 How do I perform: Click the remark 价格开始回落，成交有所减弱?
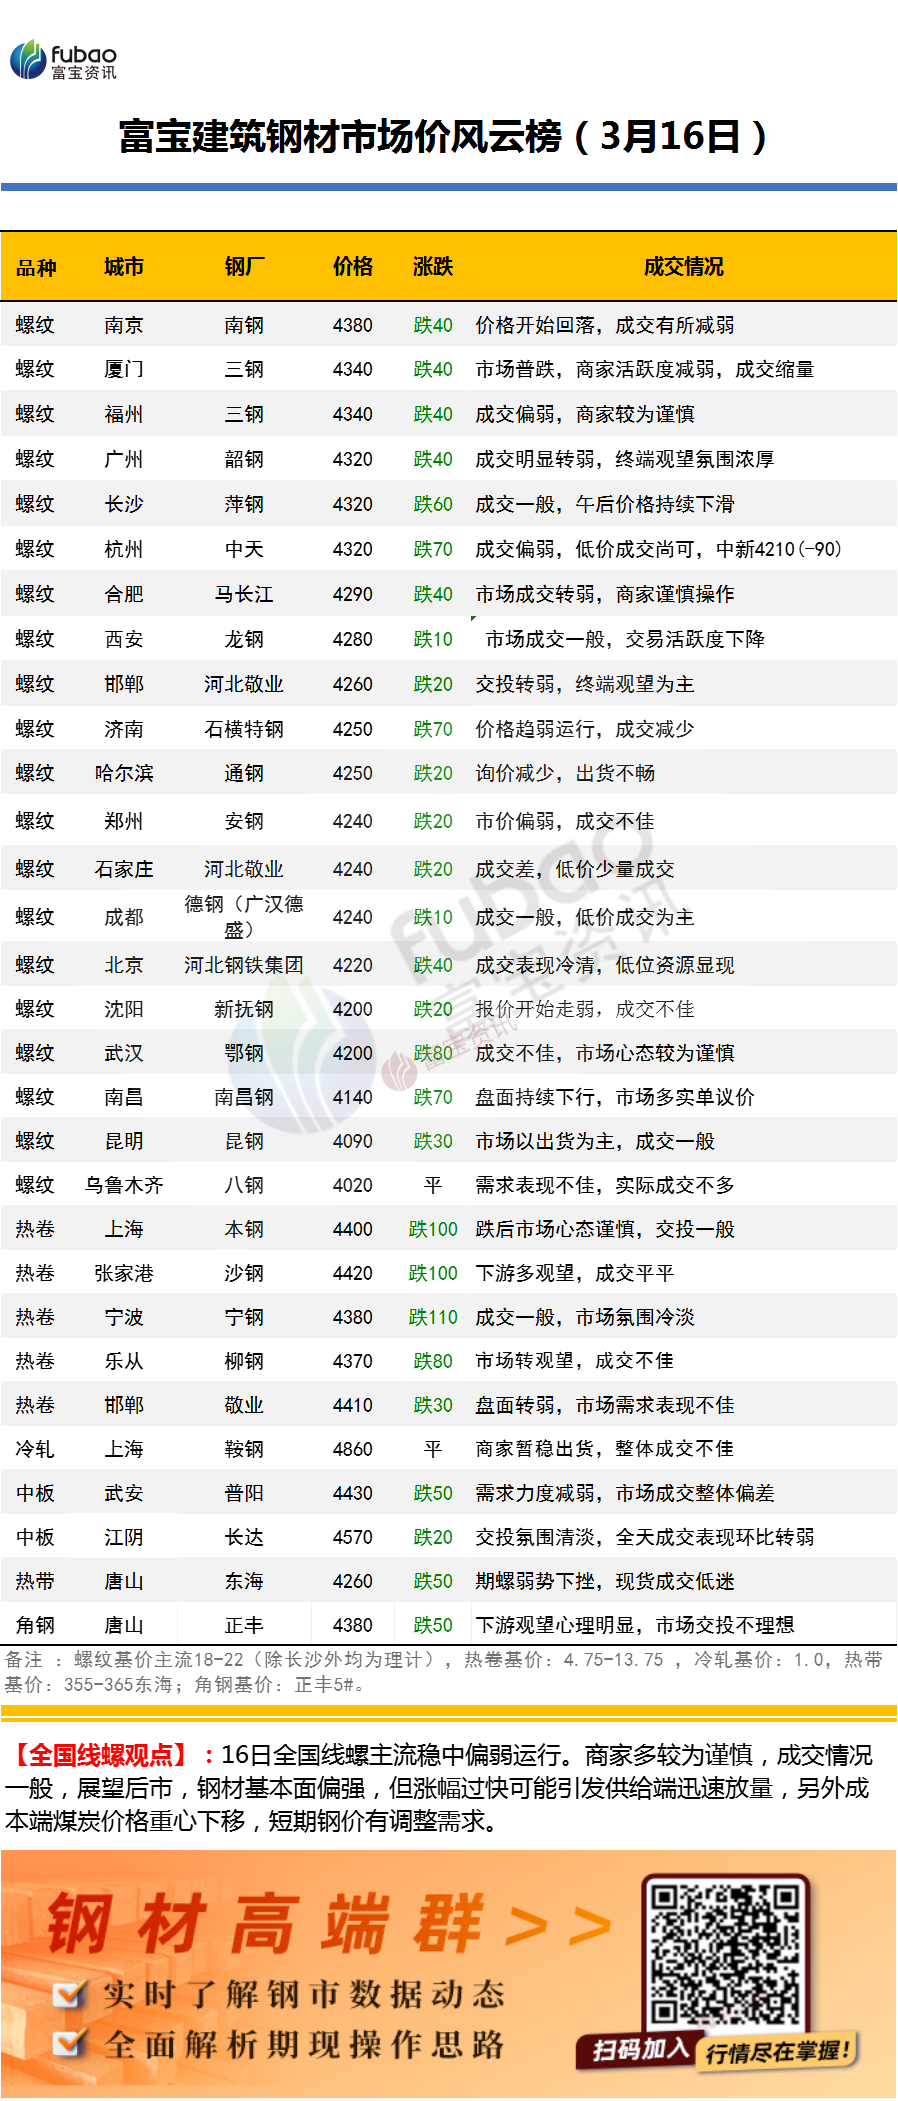pyautogui.click(x=605, y=325)
